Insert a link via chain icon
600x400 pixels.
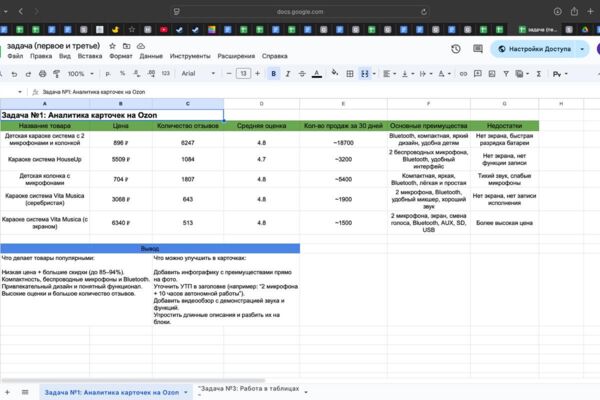tap(463, 73)
